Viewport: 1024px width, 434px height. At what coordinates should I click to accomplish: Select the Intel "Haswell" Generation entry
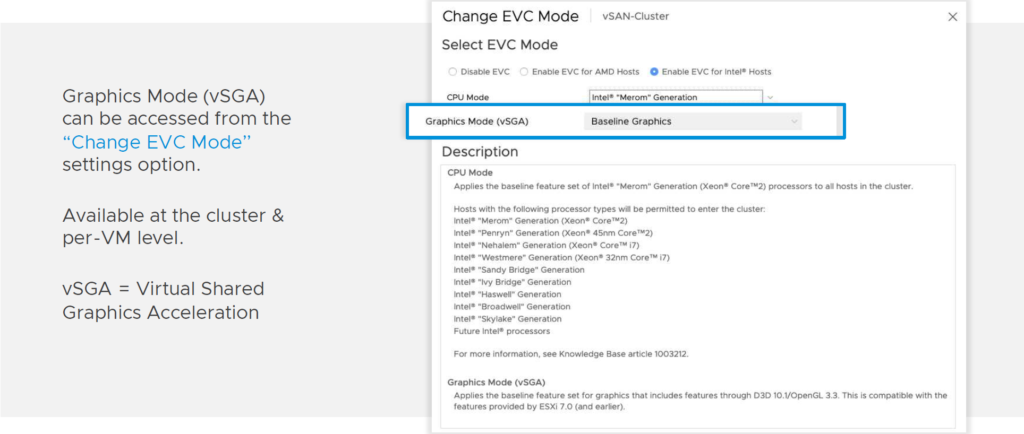(x=507, y=294)
